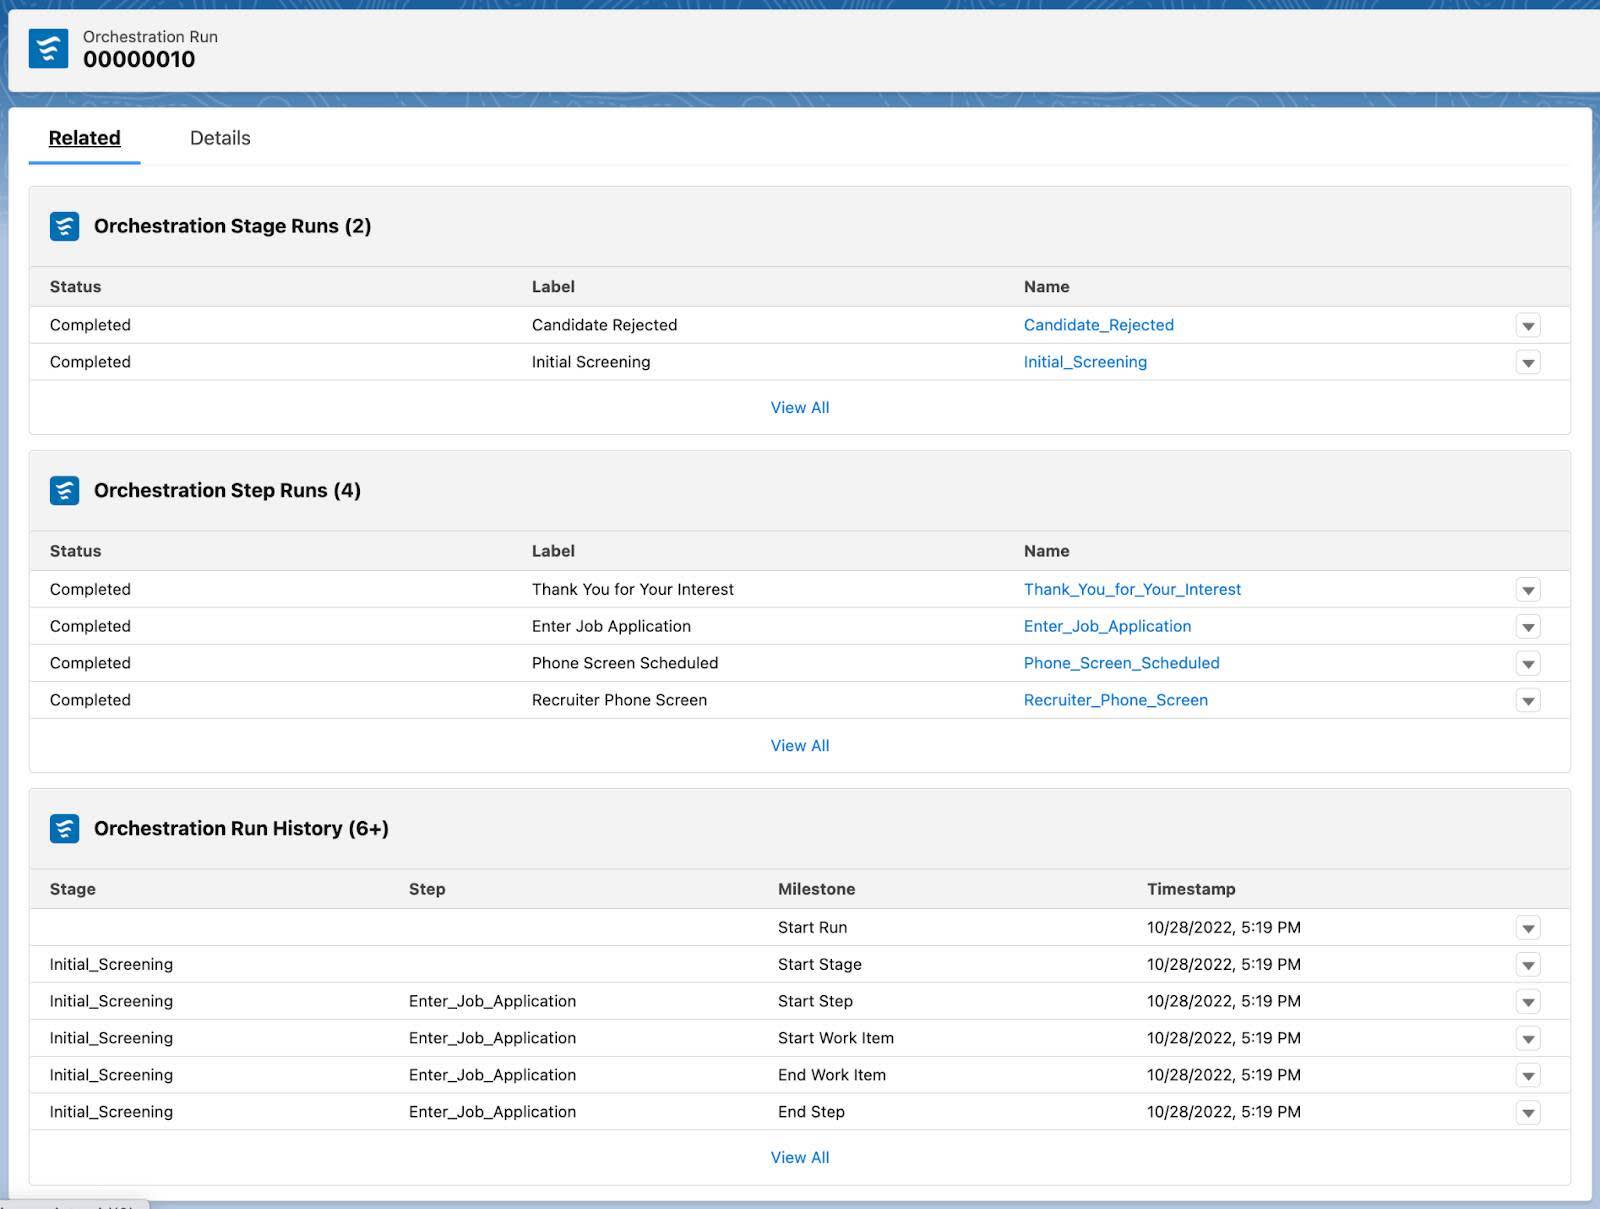Image resolution: width=1600 pixels, height=1209 pixels.
Task: Click the Timestamp column header
Action: tap(1191, 889)
